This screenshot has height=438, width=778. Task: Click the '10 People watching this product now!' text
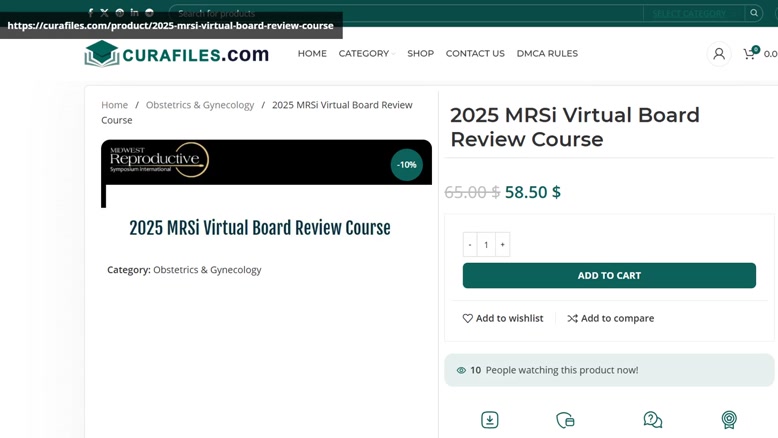554,370
